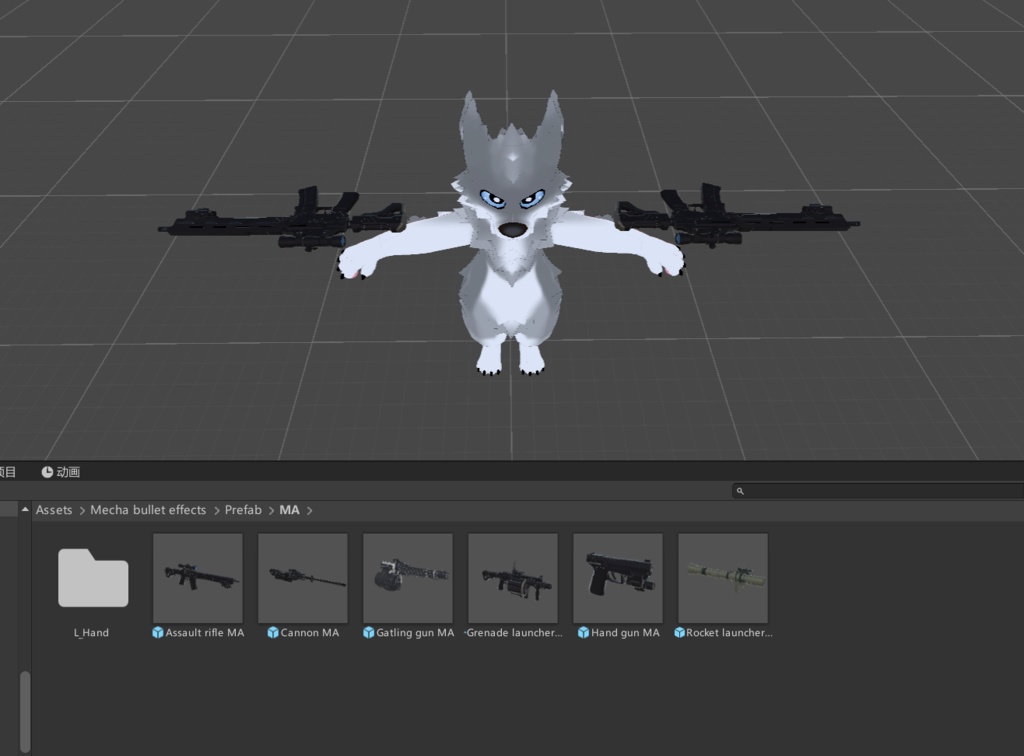Expand the chevron after Prefab in breadcrumb
Viewport: 1024px width, 756px height.
point(271,511)
